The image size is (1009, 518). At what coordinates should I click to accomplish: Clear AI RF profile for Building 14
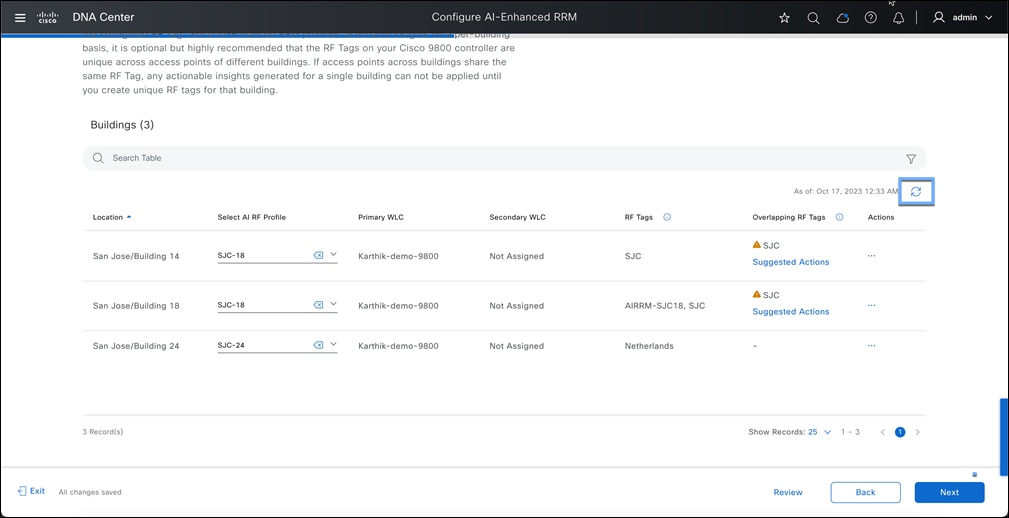318,255
